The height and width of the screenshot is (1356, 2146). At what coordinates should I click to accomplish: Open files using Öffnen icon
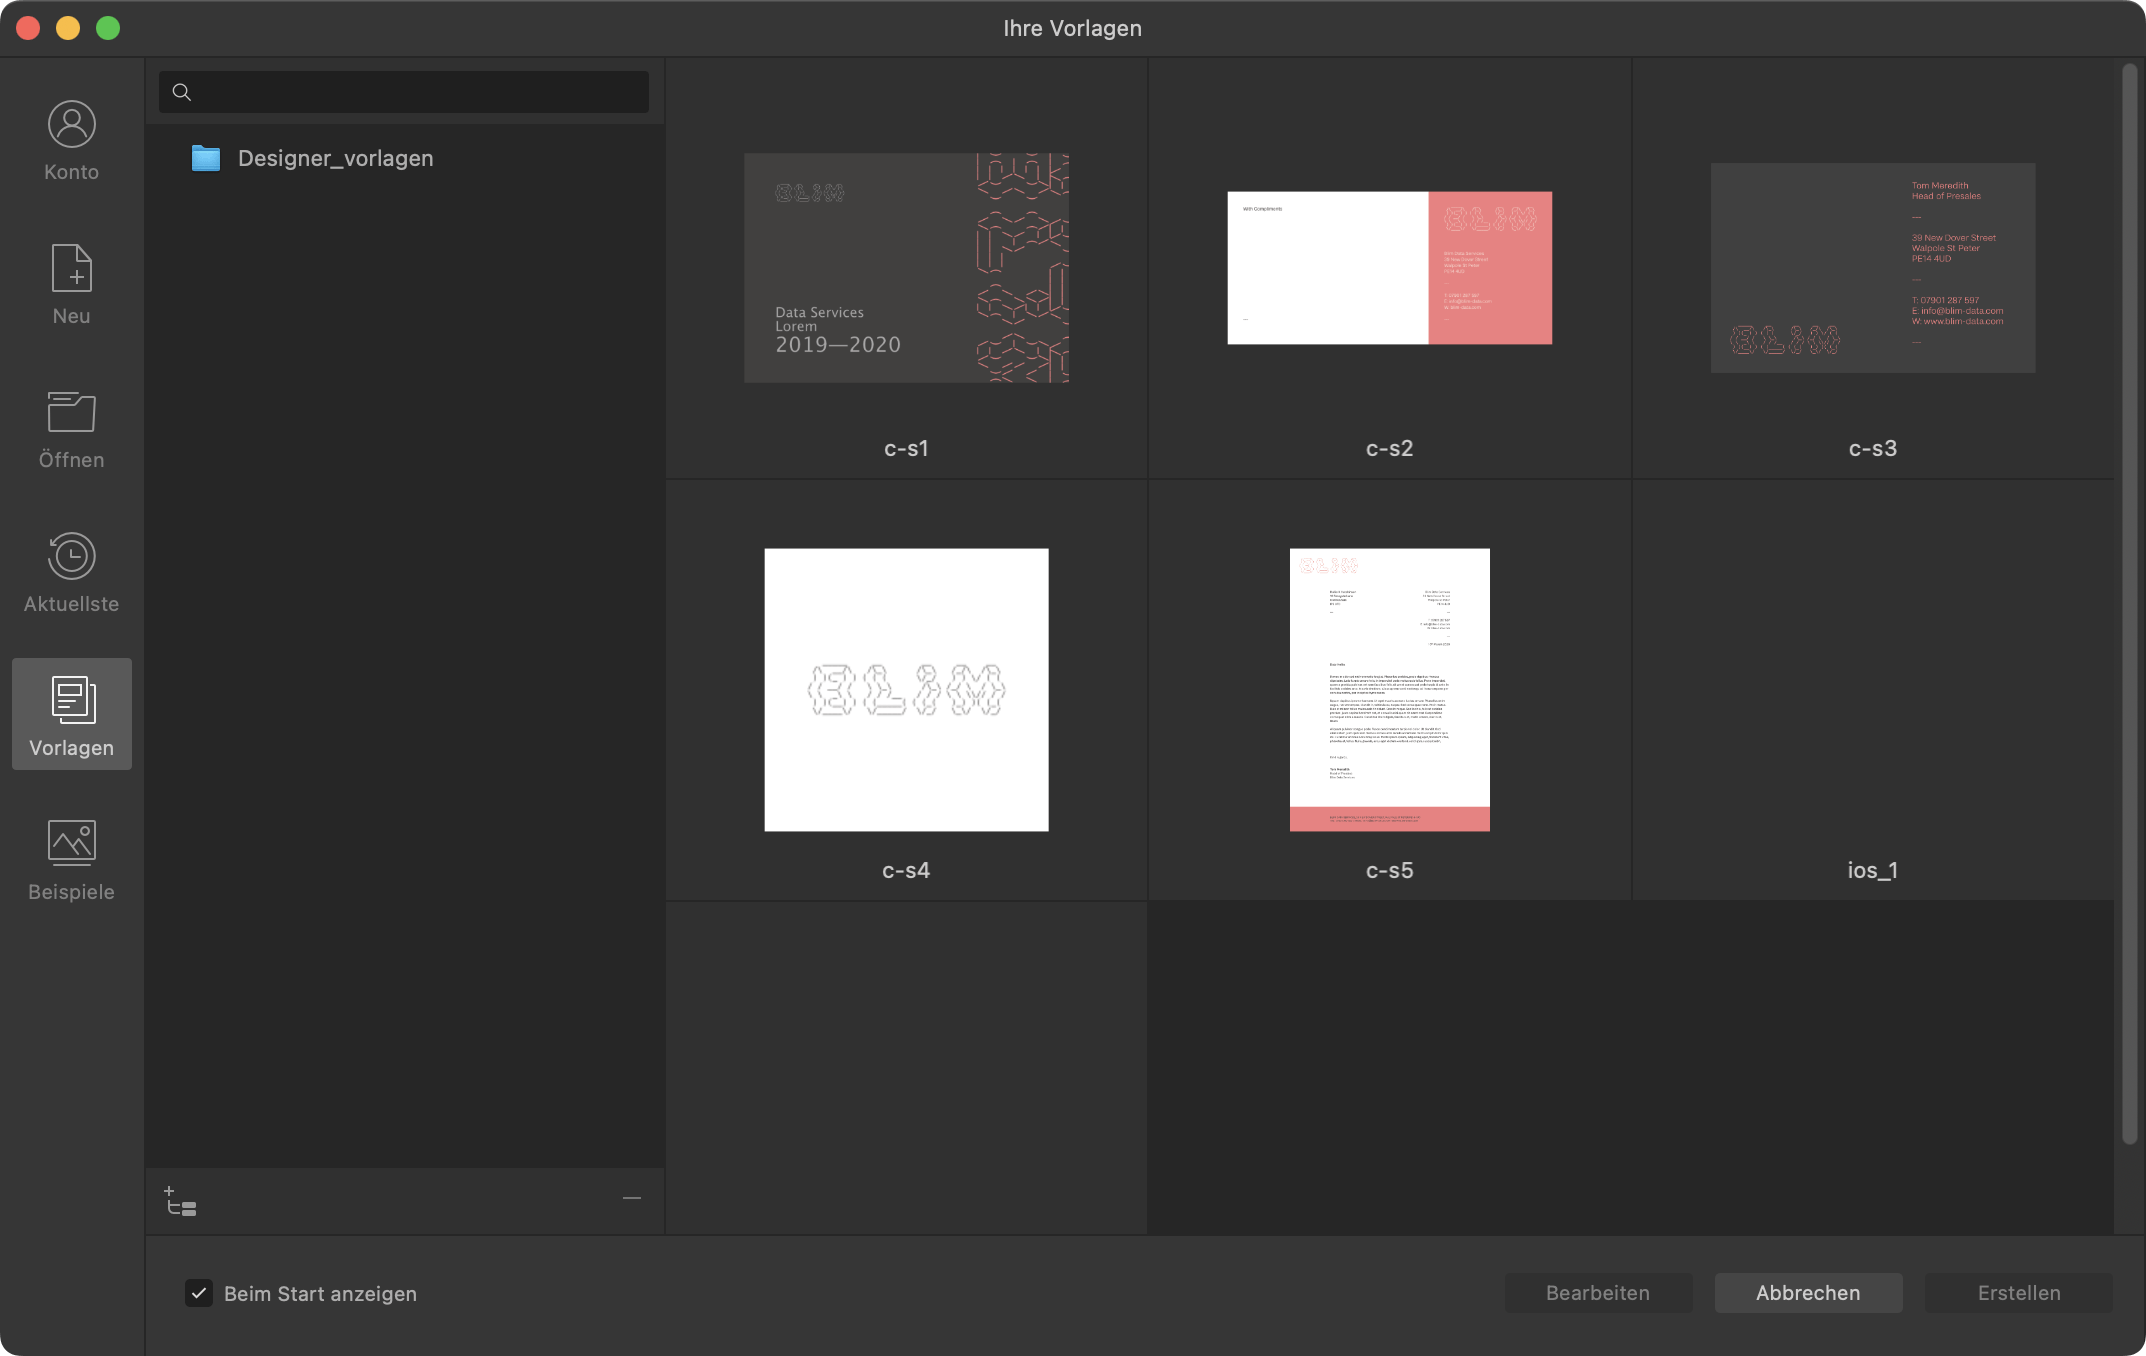coord(70,426)
